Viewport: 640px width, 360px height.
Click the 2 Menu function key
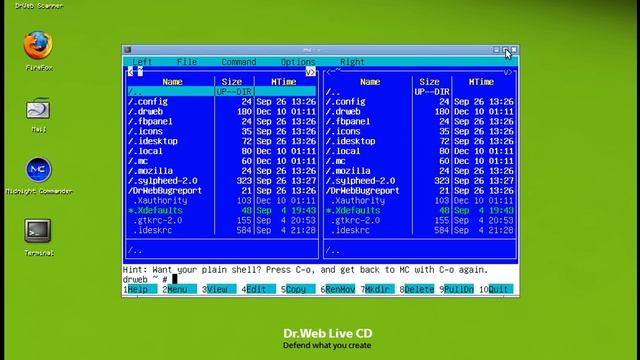(x=180, y=289)
